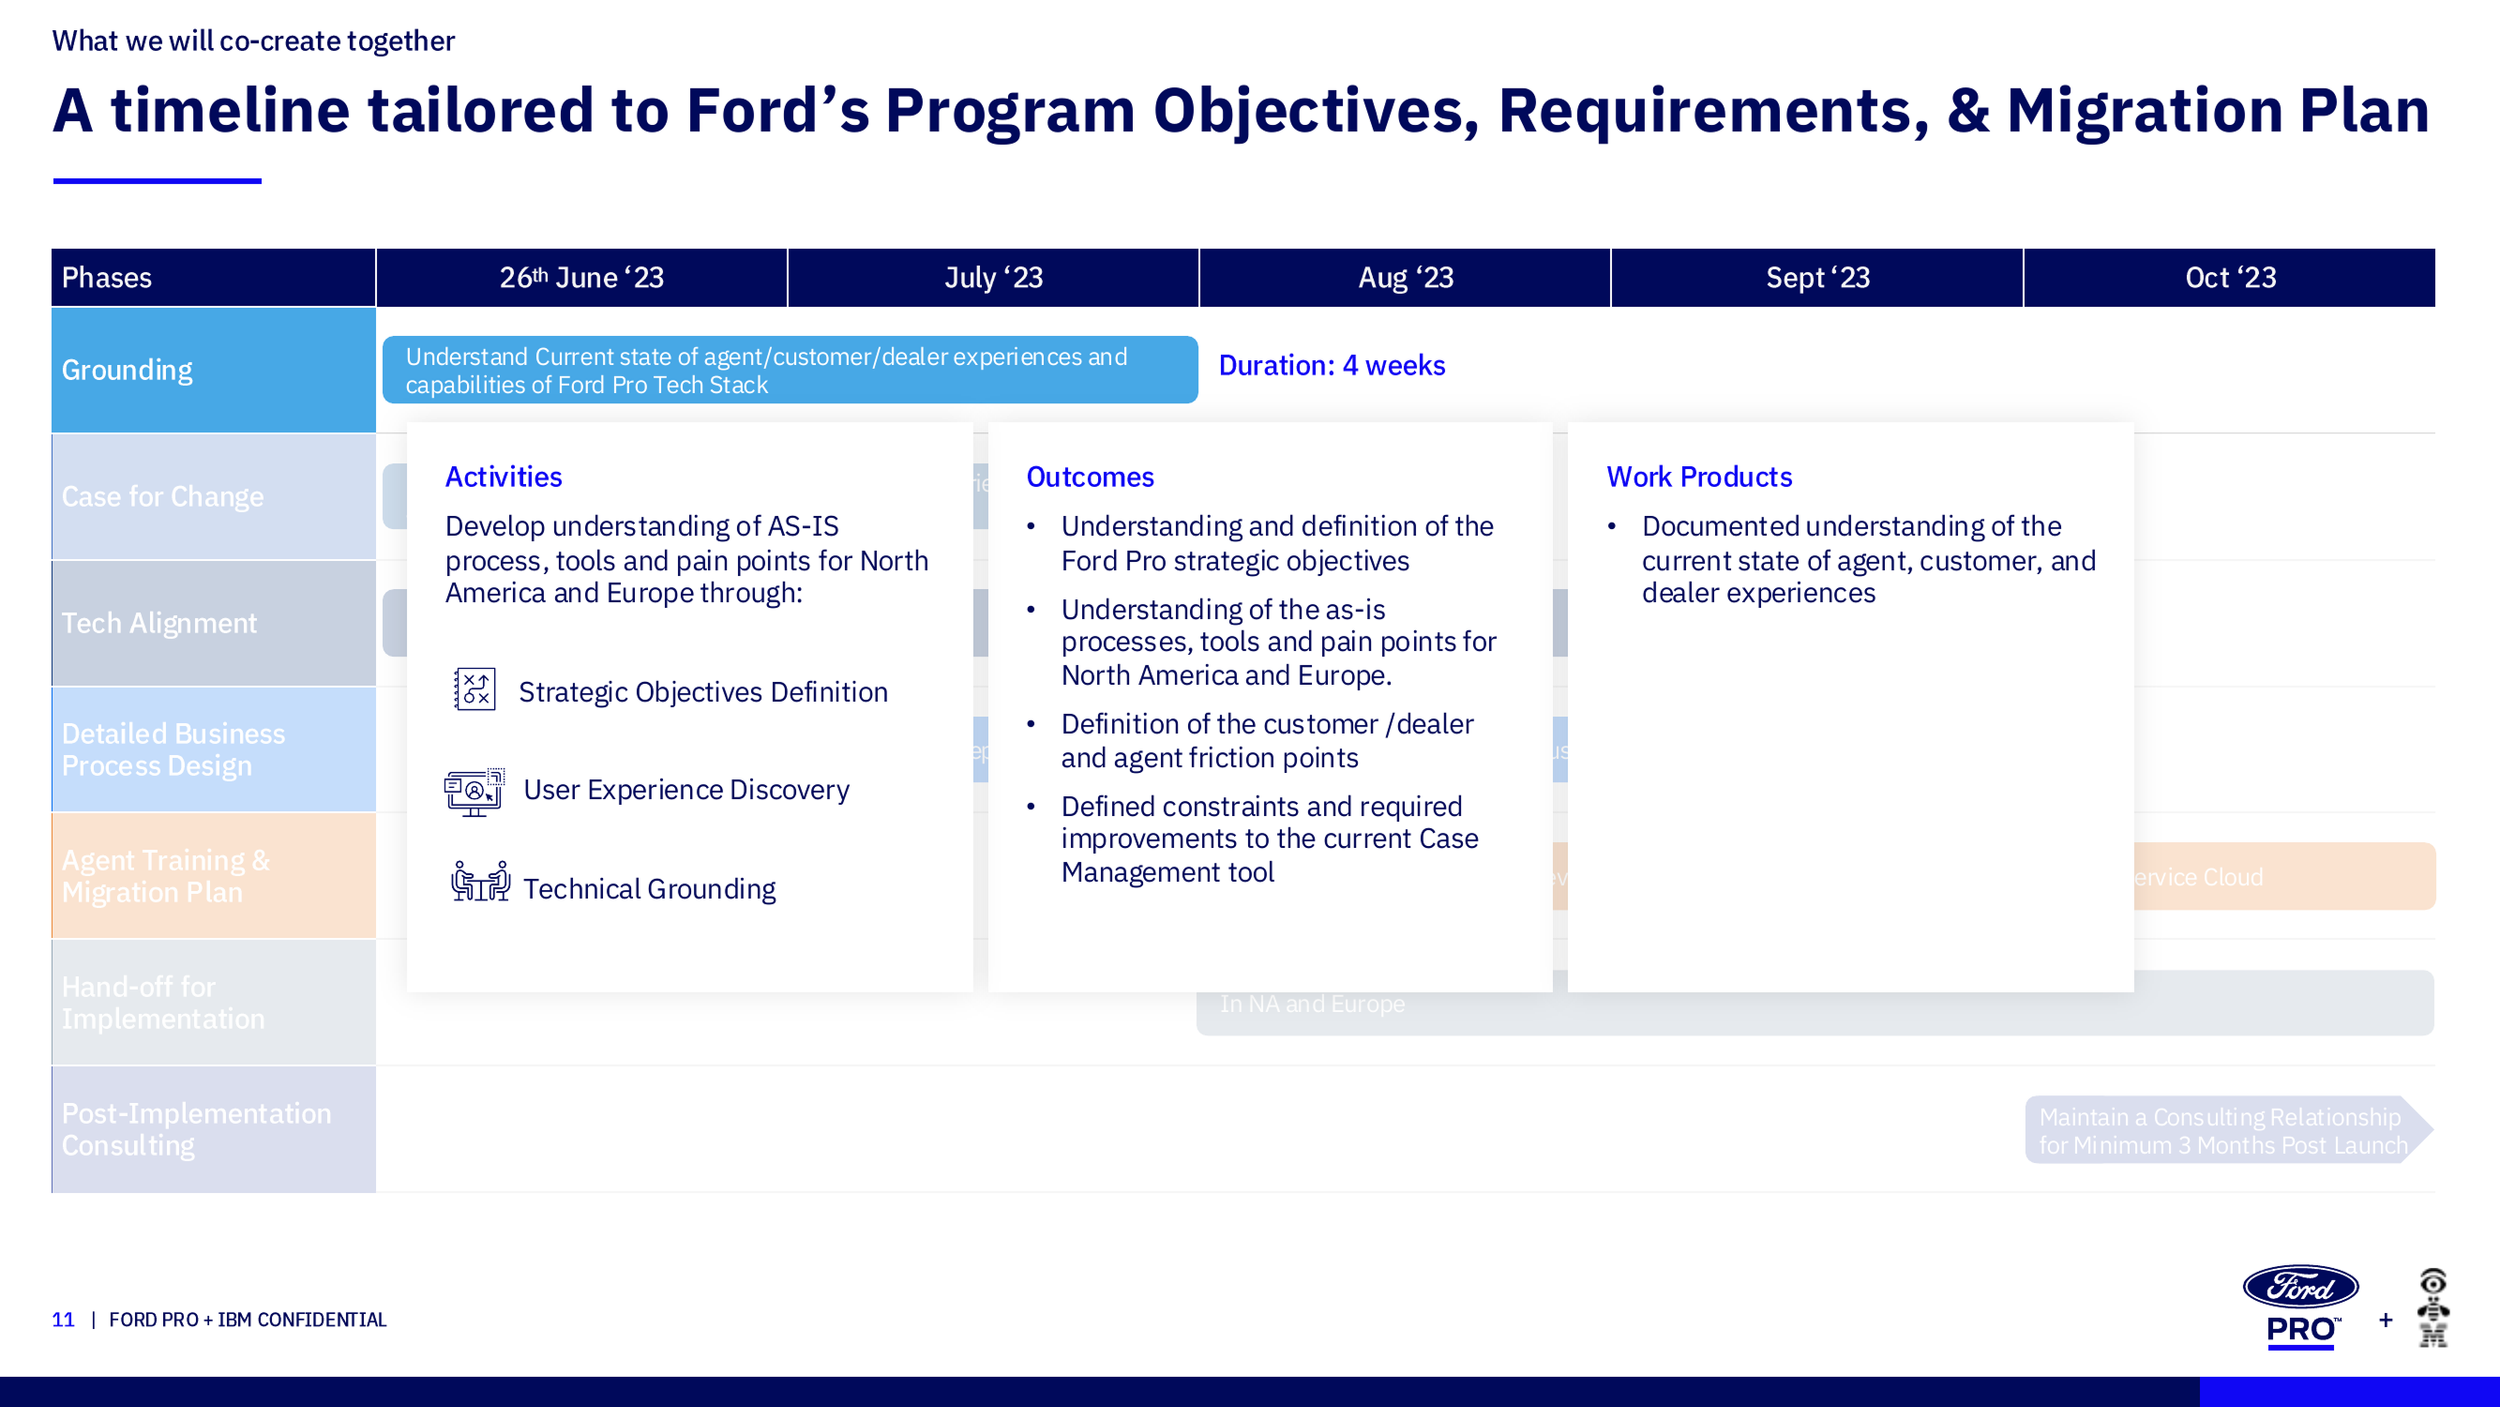
Task: Click the Phases column header
Action: point(214,278)
